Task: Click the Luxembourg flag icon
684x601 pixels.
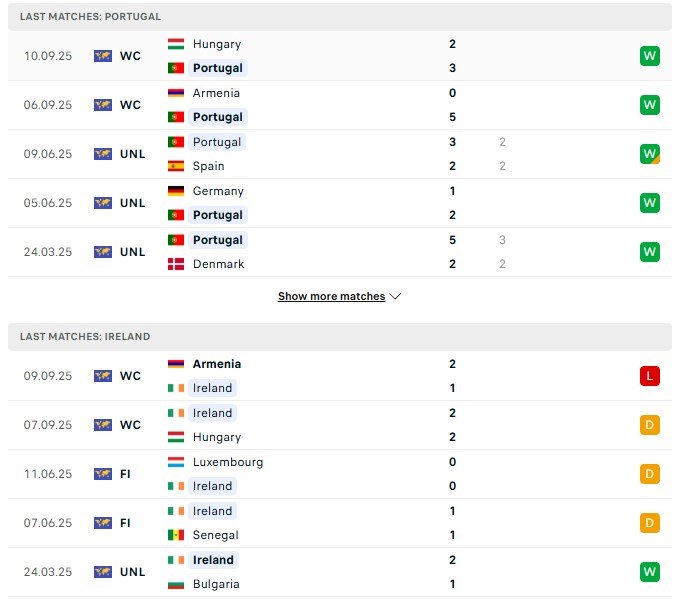Action: pyautogui.click(x=176, y=462)
